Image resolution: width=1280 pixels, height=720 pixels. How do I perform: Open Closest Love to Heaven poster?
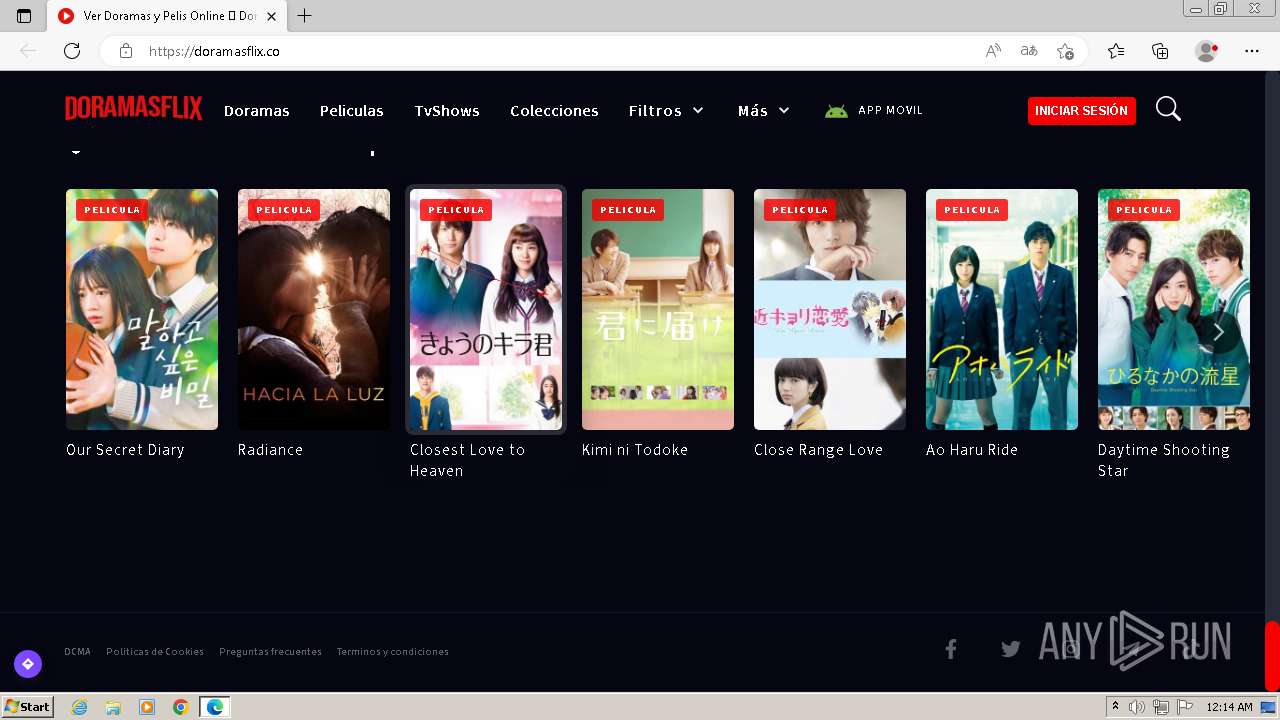486,310
